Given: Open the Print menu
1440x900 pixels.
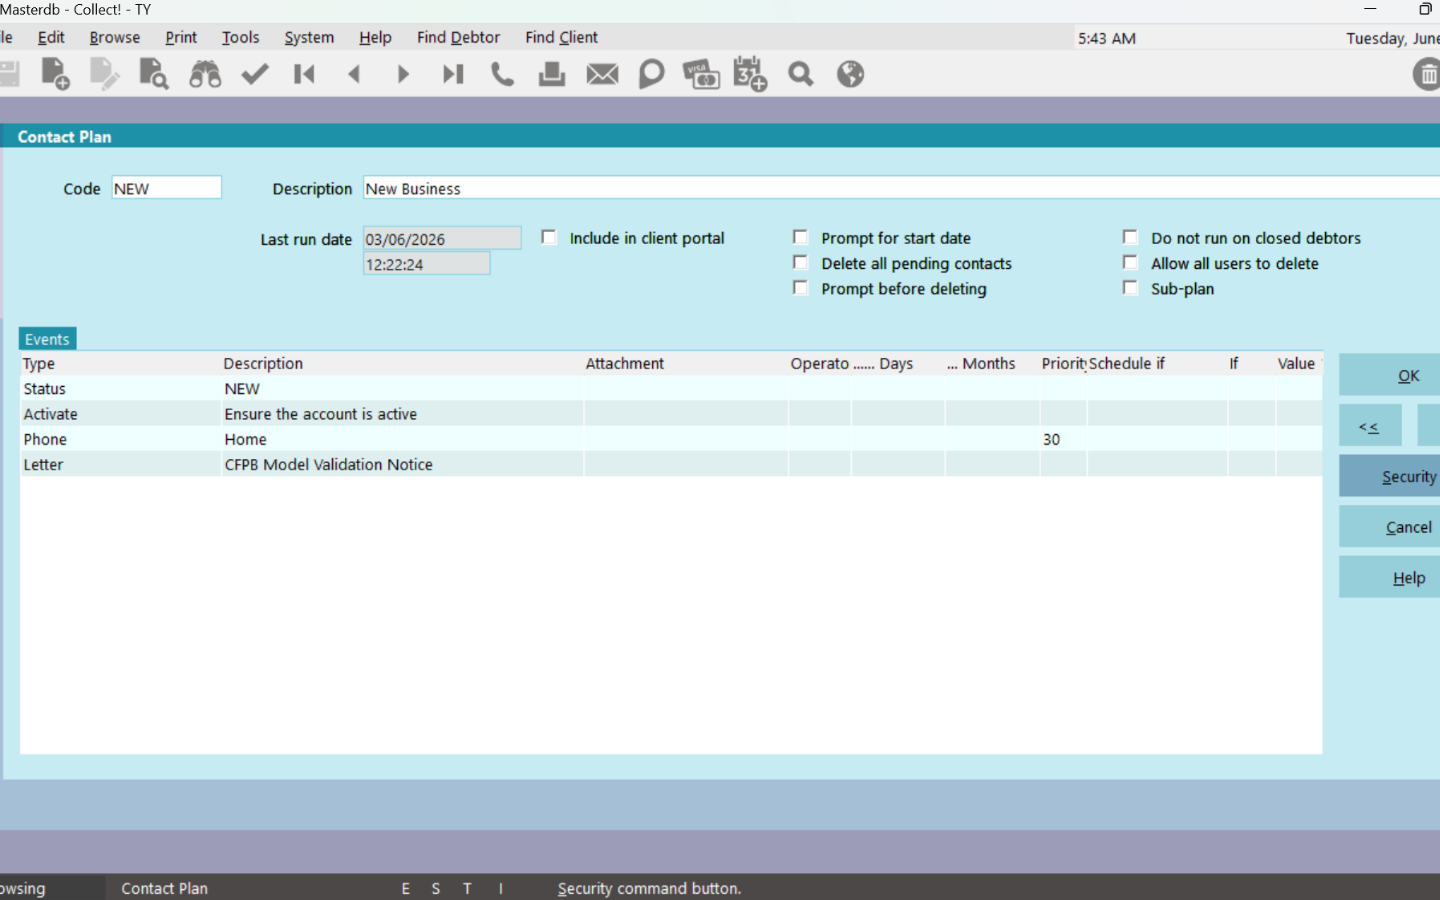Looking at the screenshot, I should (181, 37).
